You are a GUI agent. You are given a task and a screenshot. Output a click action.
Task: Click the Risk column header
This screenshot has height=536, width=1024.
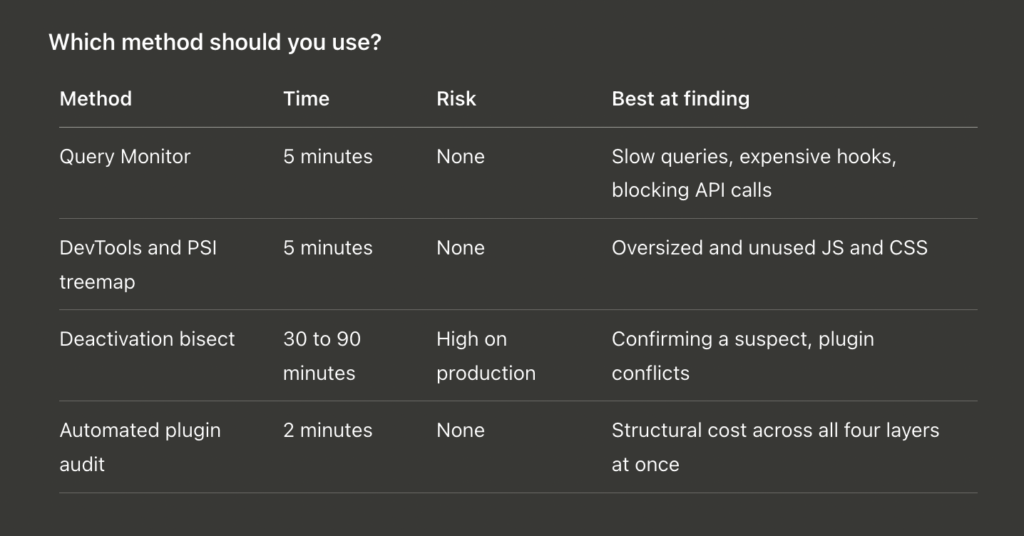[456, 99]
